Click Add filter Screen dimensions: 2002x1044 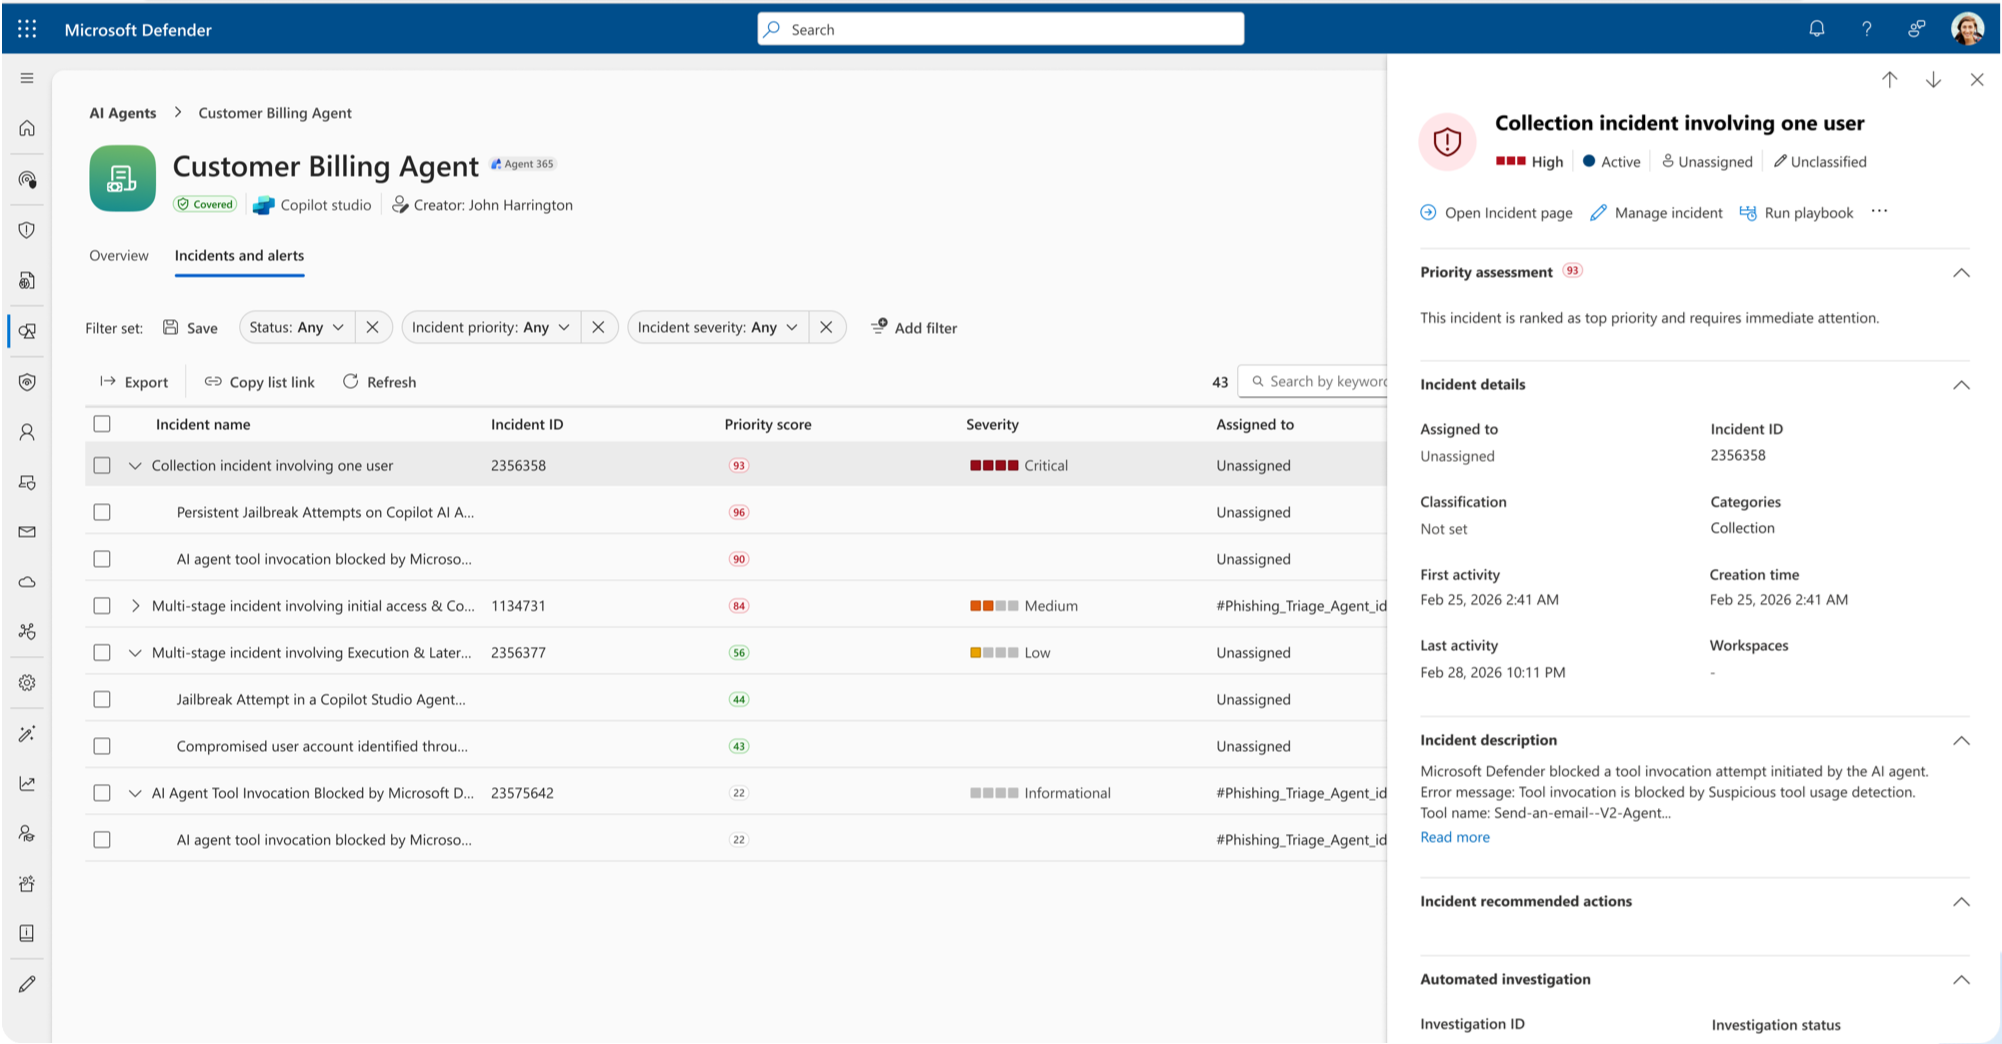pos(914,327)
